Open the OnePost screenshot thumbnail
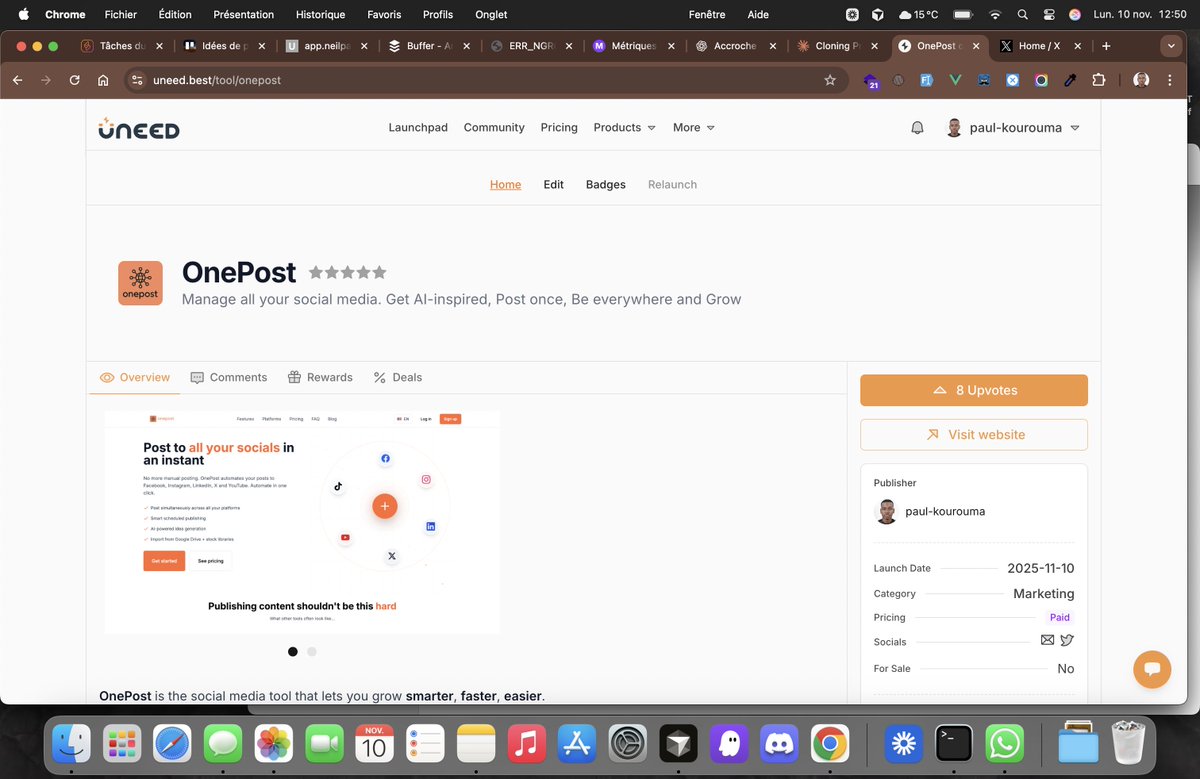 [302, 521]
